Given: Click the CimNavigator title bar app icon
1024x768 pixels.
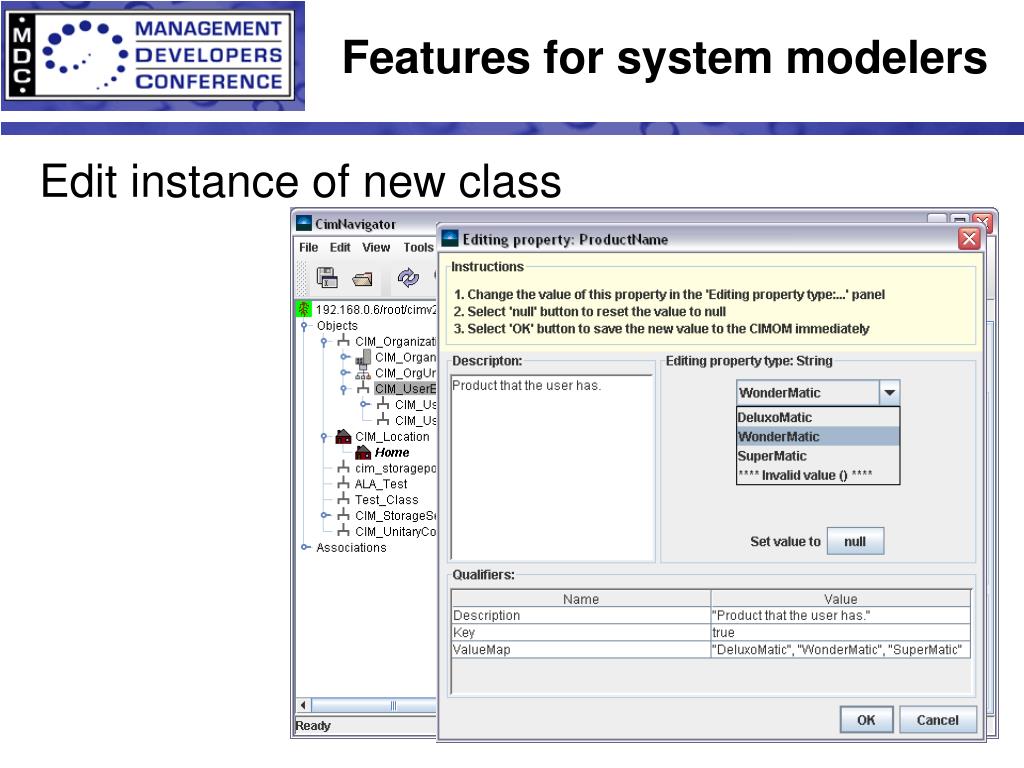Looking at the screenshot, I should coord(304,223).
